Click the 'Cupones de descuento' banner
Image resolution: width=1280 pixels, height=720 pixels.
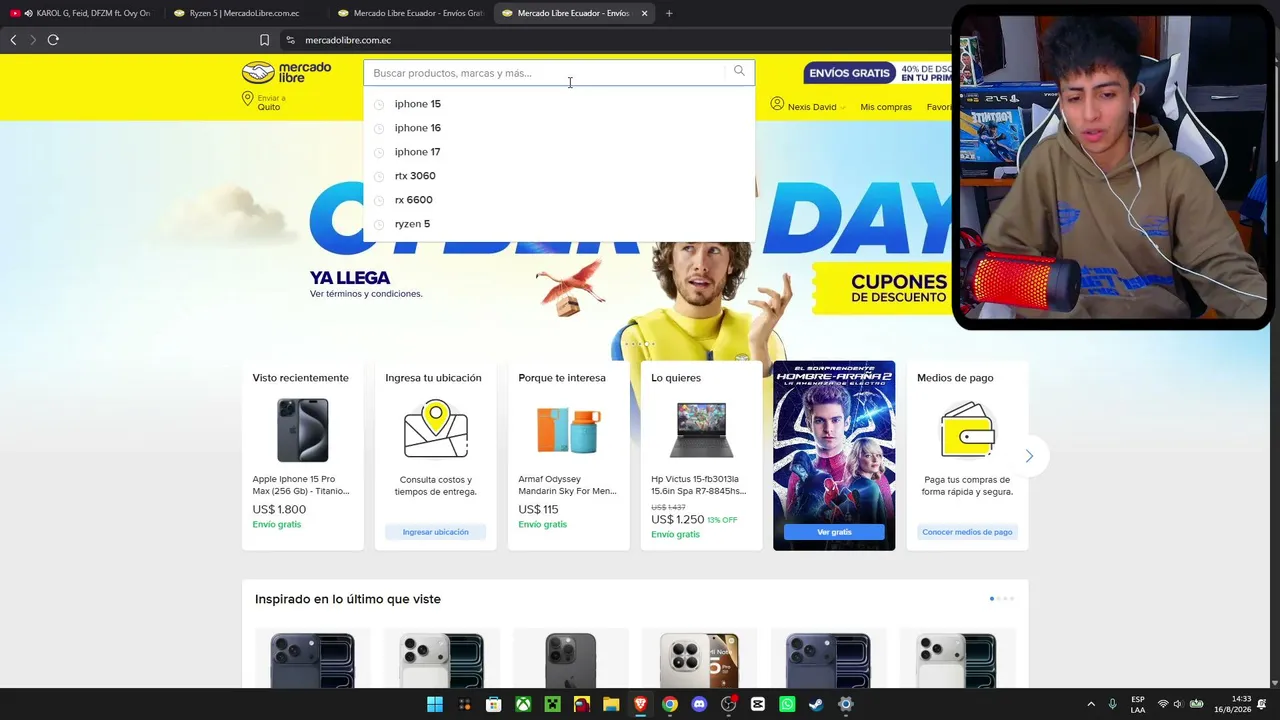click(x=882, y=288)
